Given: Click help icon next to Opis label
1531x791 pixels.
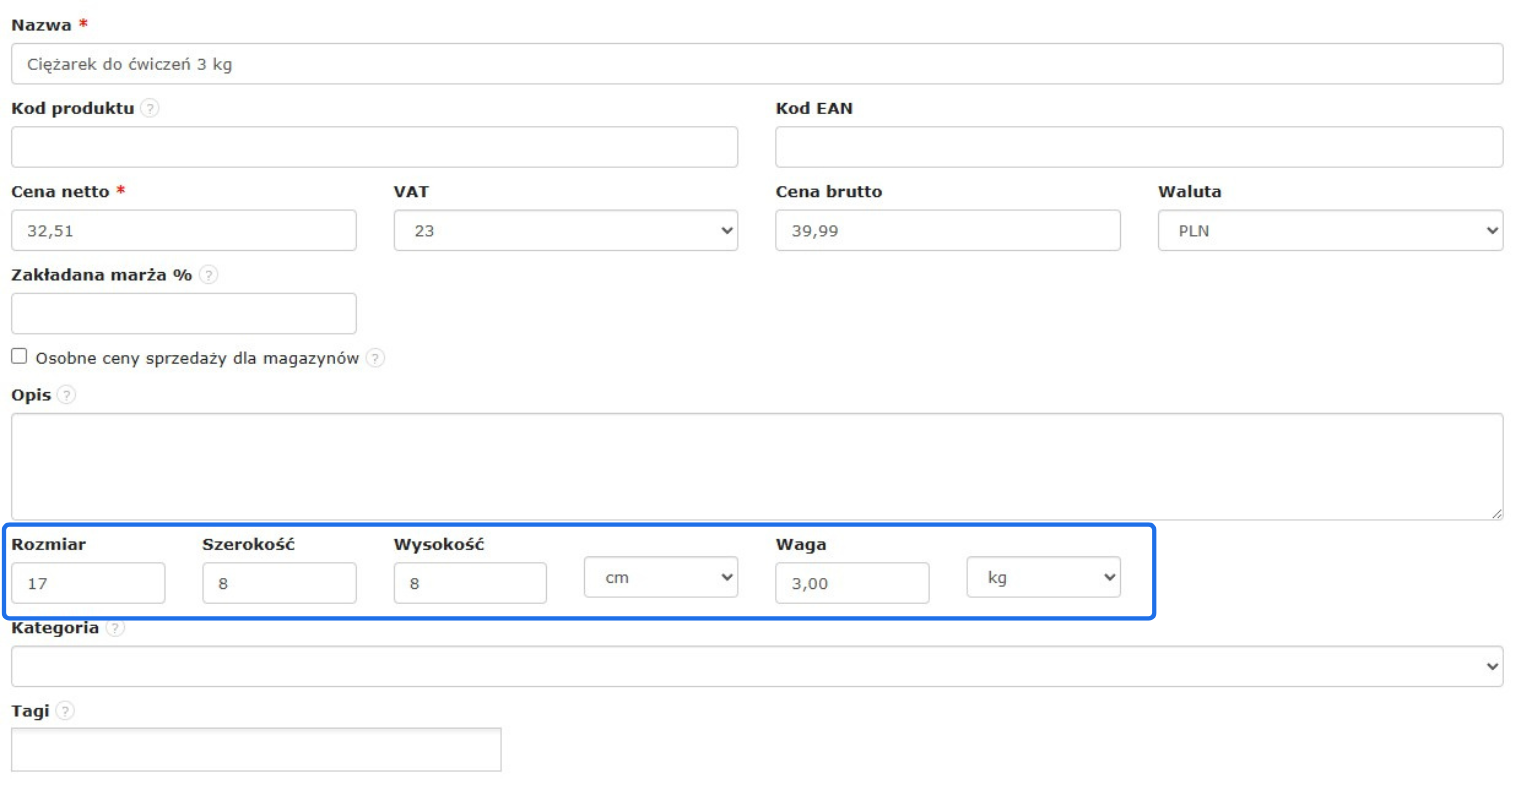Looking at the screenshot, I should [x=67, y=395].
